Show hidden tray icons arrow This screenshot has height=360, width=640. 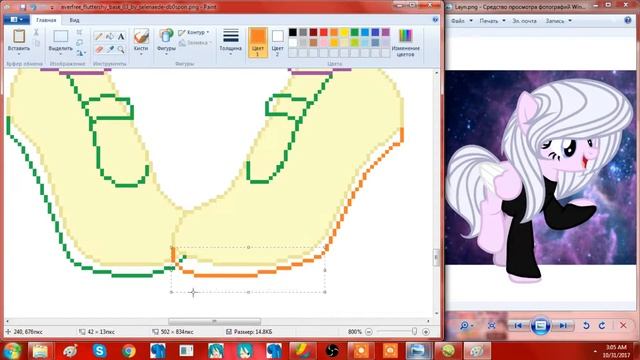595,351
